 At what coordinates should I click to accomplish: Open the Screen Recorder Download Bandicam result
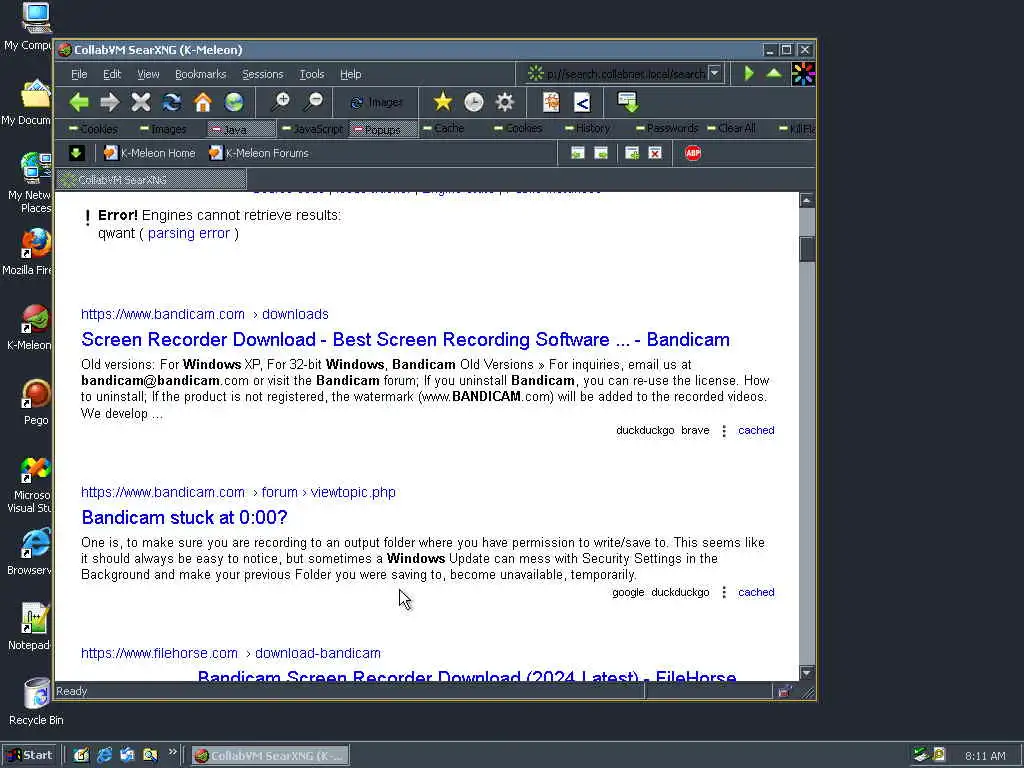tap(406, 340)
